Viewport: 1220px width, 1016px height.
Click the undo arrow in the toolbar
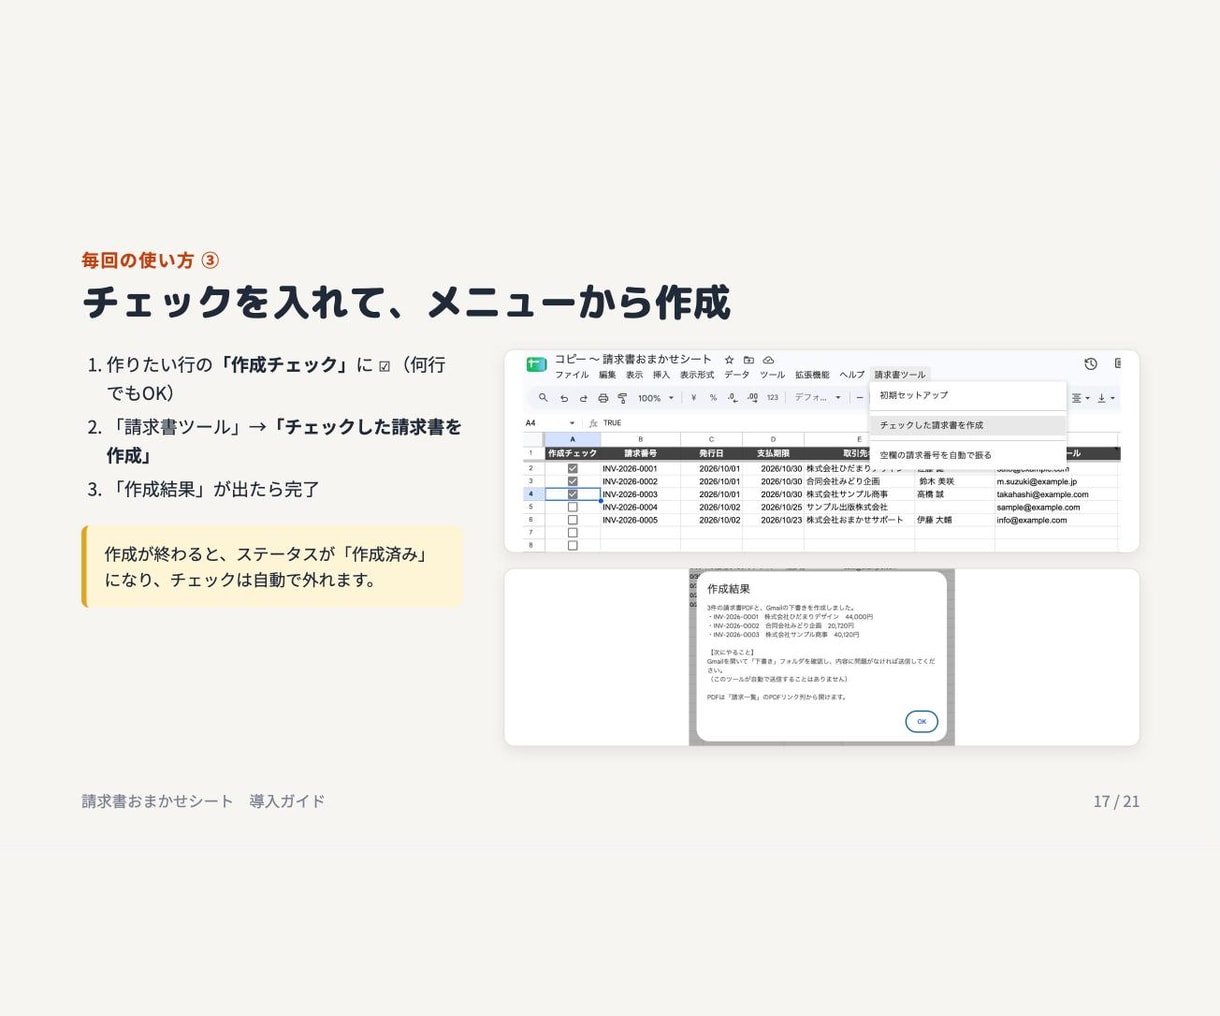click(564, 398)
